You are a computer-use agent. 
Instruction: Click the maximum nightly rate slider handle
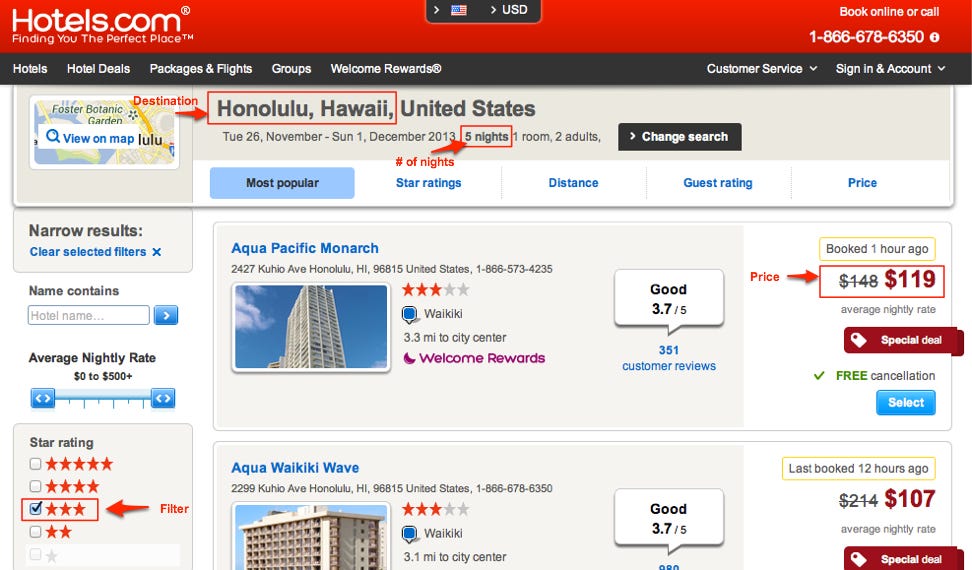pos(163,398)
